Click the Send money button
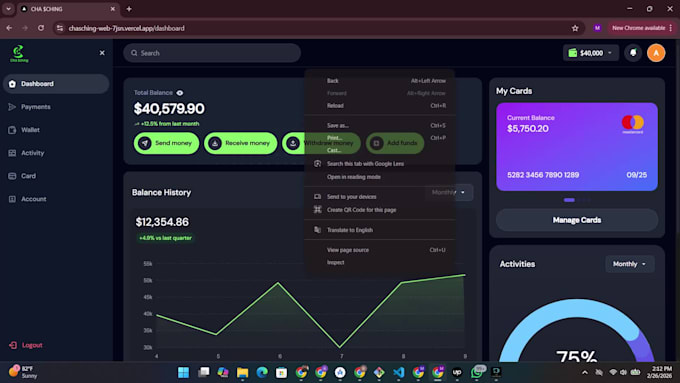The height and width of the screenshot is (383, 680). click(x=167, y=143)
